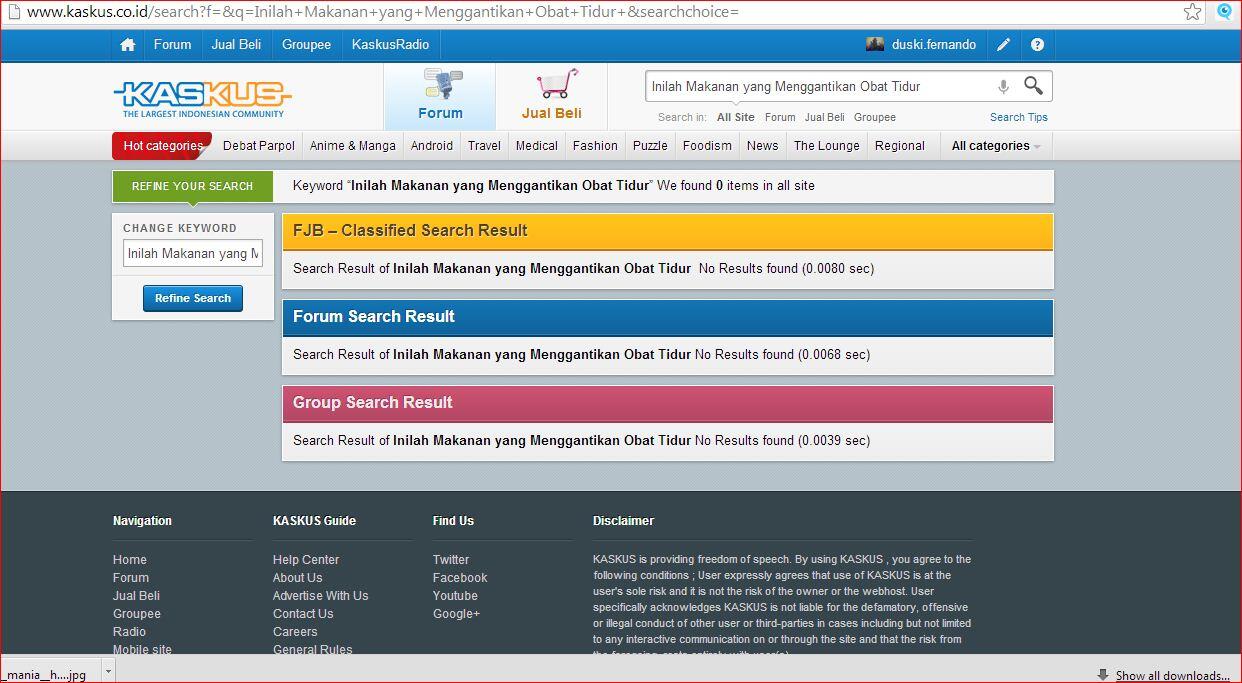This screenshot has height=683, width=1242.
Task: Click the home icon in the top navigation bar
Action: pyautogui.click(x=127, y=45)
